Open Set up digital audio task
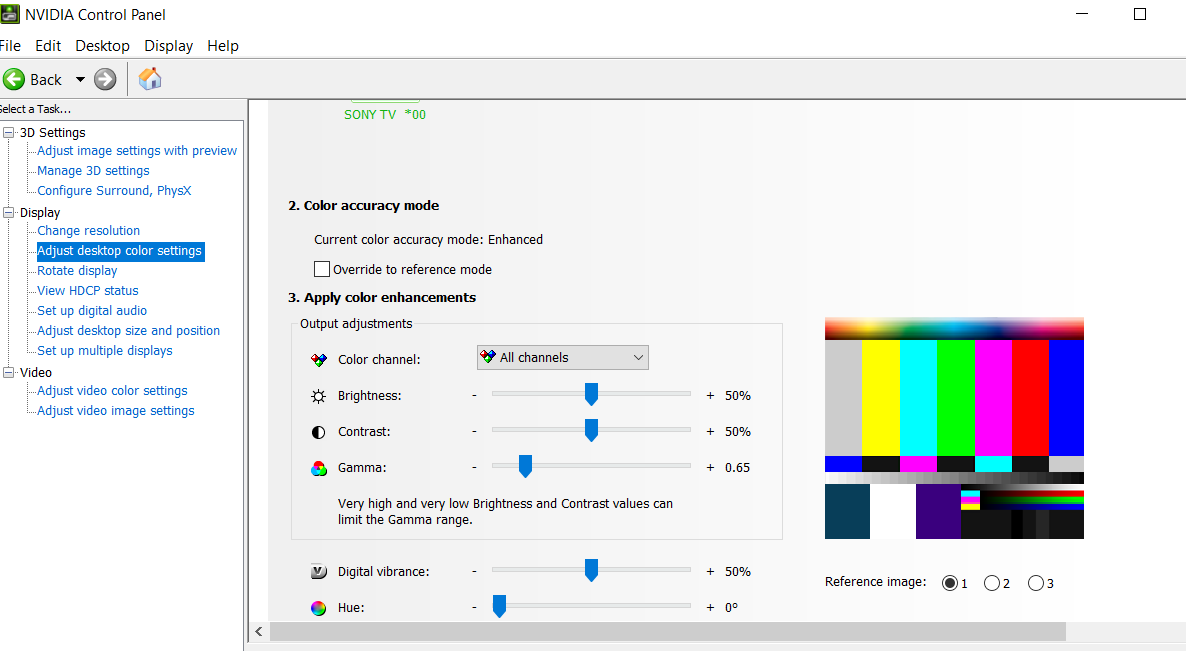Screen dimensions: 1186x651 pos(92,311)
